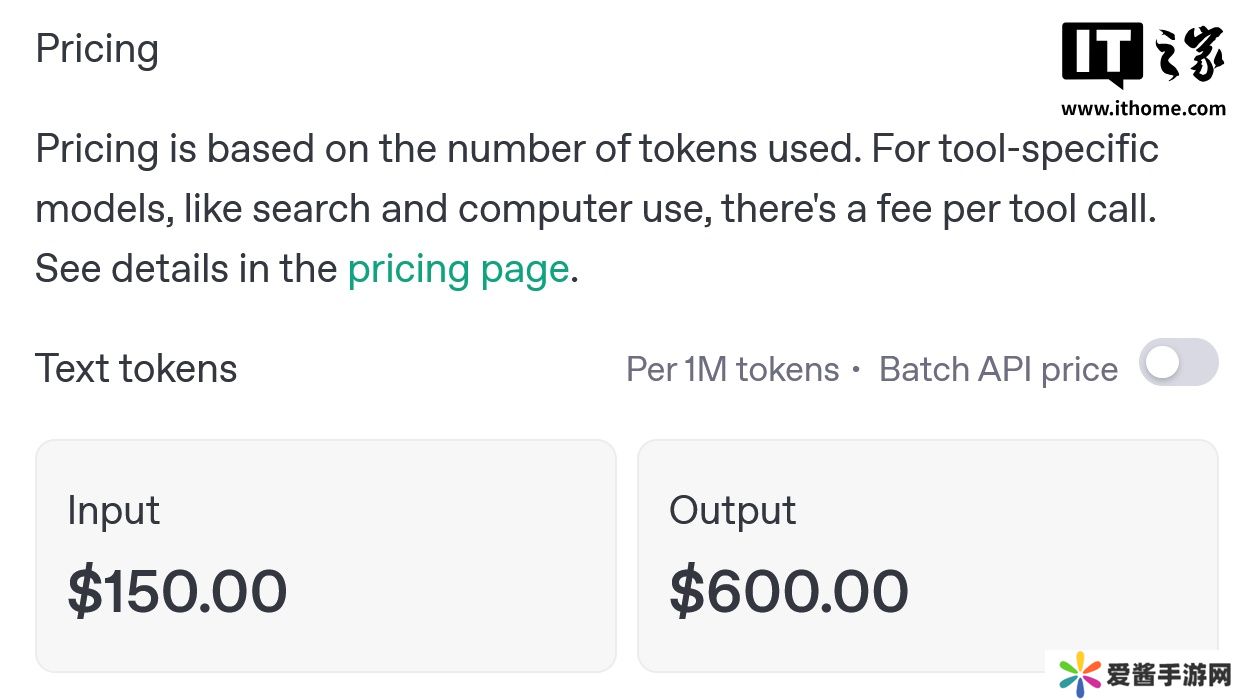This screenshot has height=700, width=1245.
Task: Click the 爱酱手游网 watermark text
Action: (x=1168, y=675)
